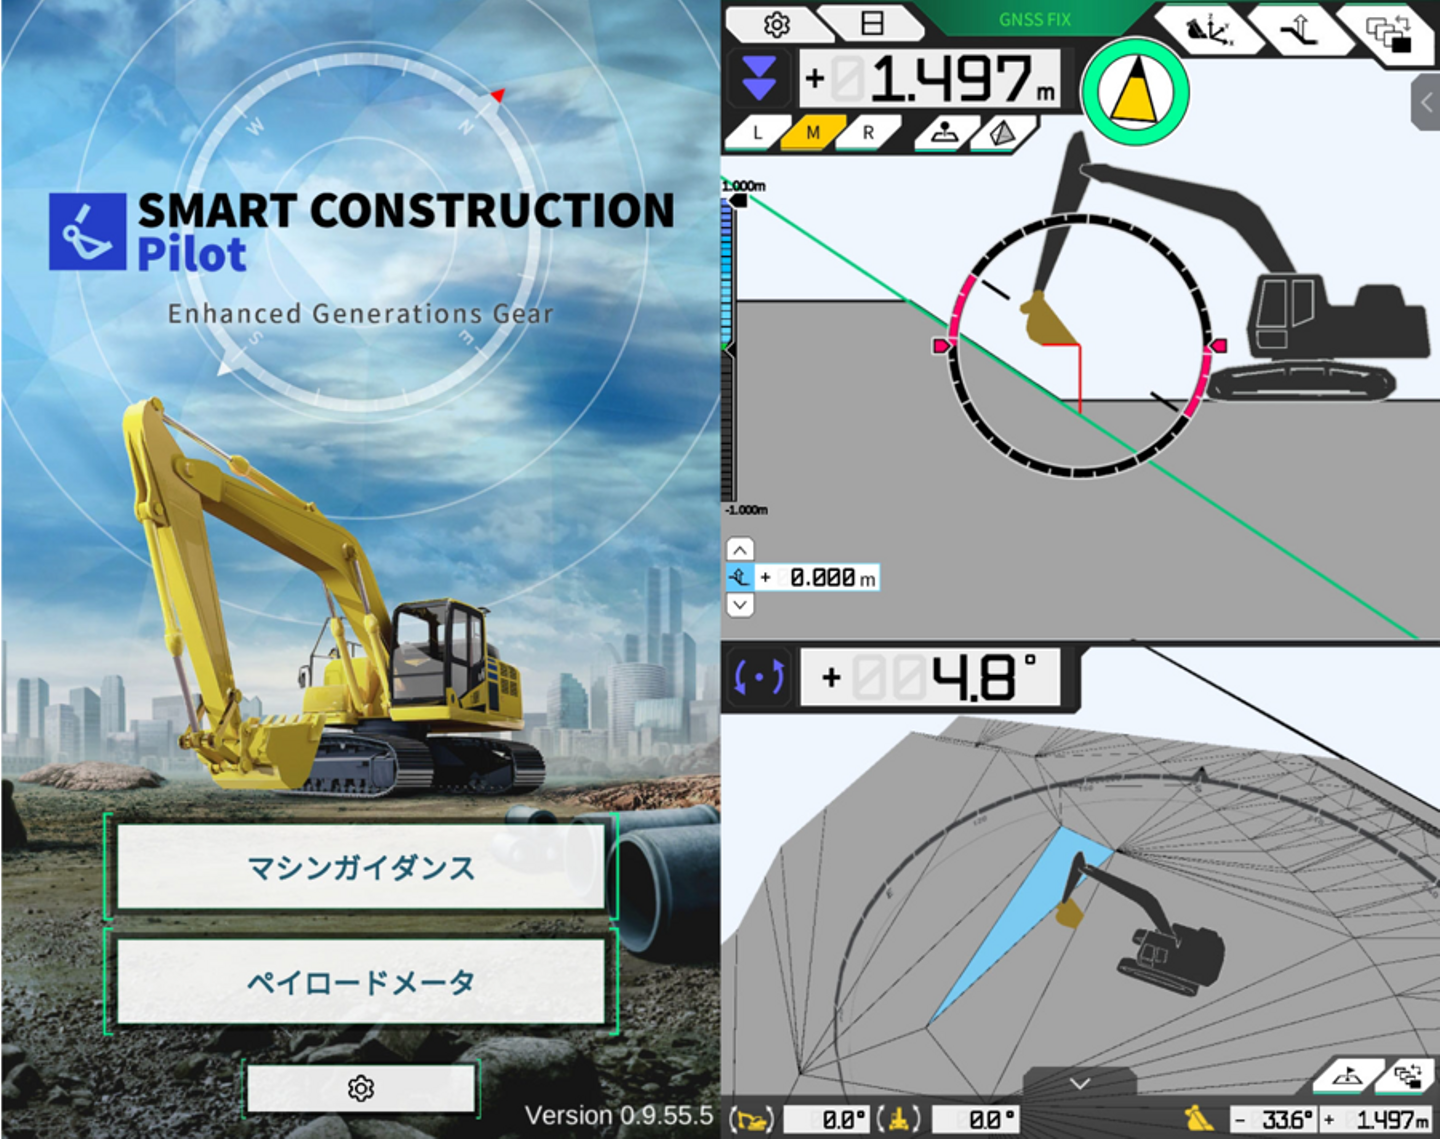1440x1139 pixels.
Task: Click the yellow bucket angle icon
Action: (1200, 1118)
